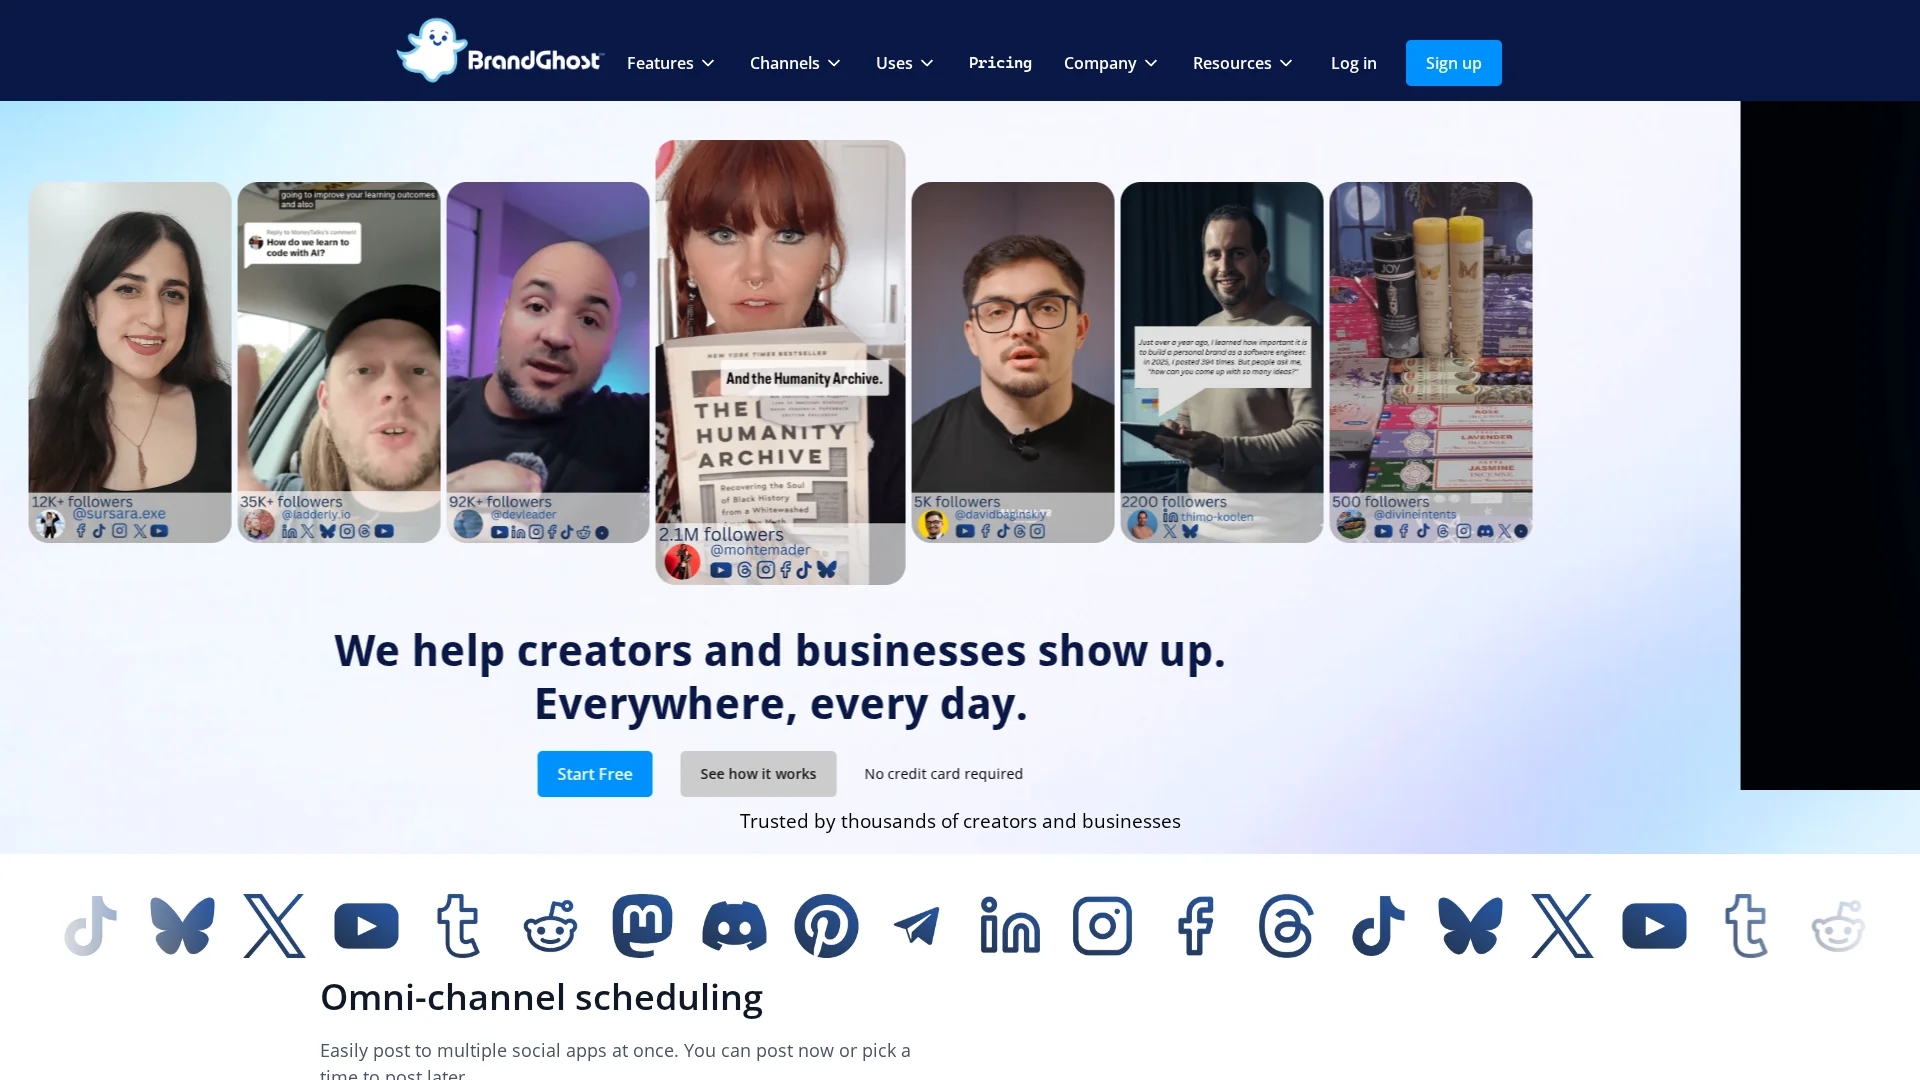Click the "2.1M followers" label

[721, 535]
